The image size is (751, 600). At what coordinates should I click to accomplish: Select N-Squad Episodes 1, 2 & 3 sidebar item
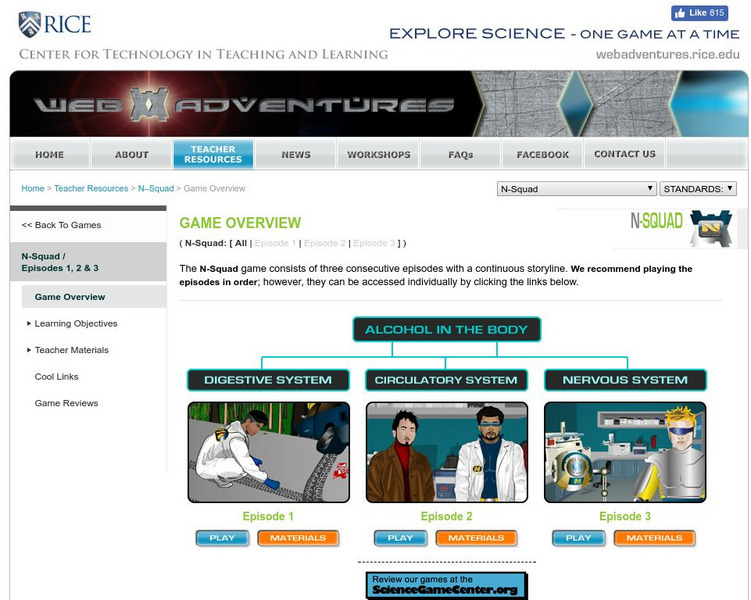click(88, 262)
